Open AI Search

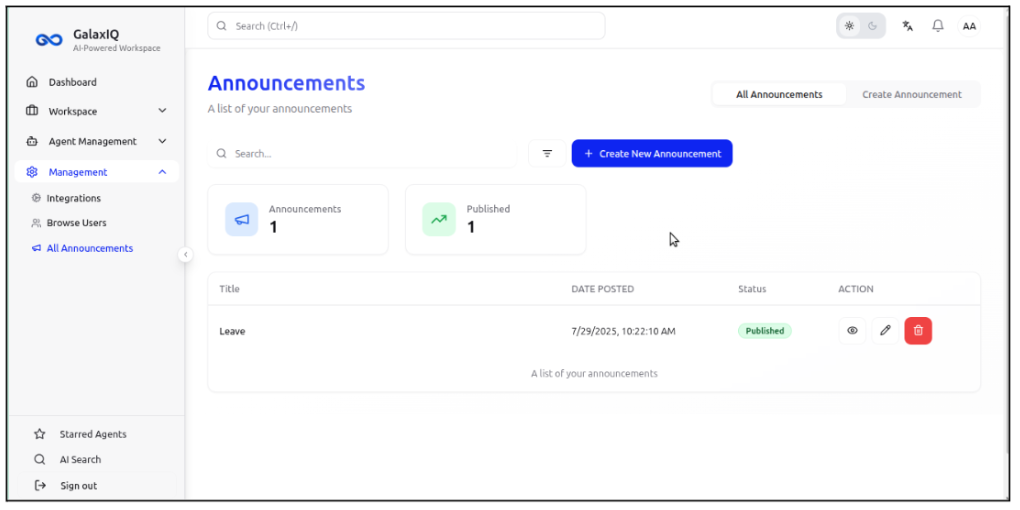coord(80,459)
